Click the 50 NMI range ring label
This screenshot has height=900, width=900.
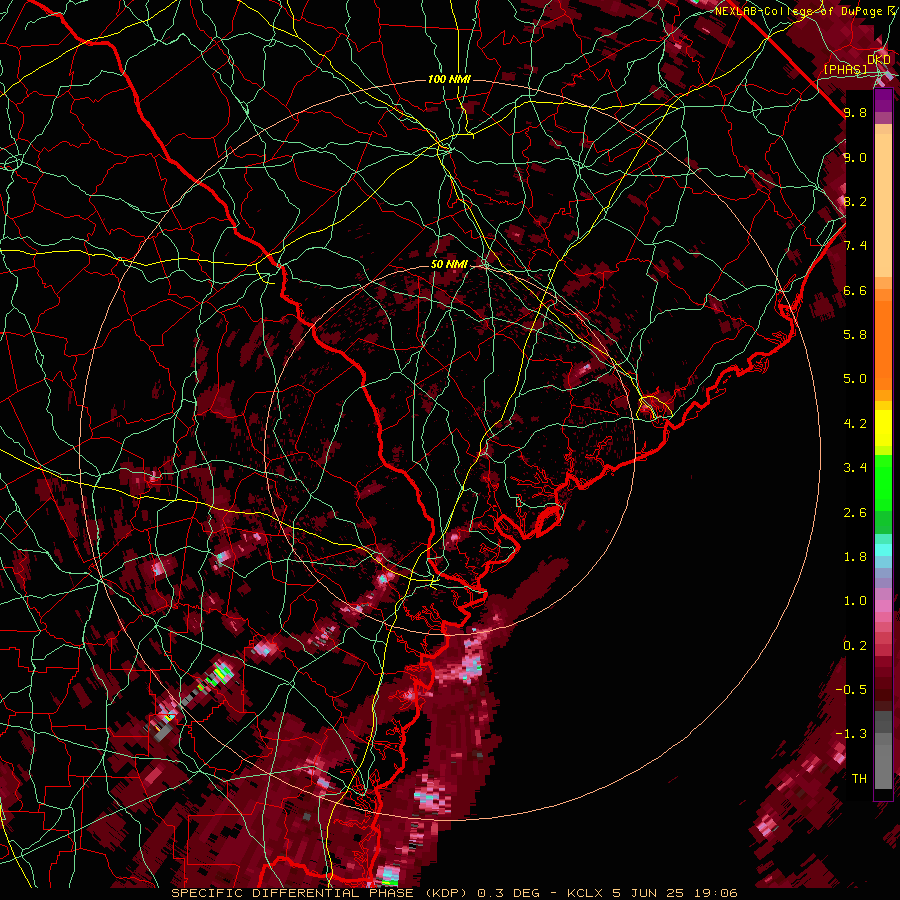[449, 265]
